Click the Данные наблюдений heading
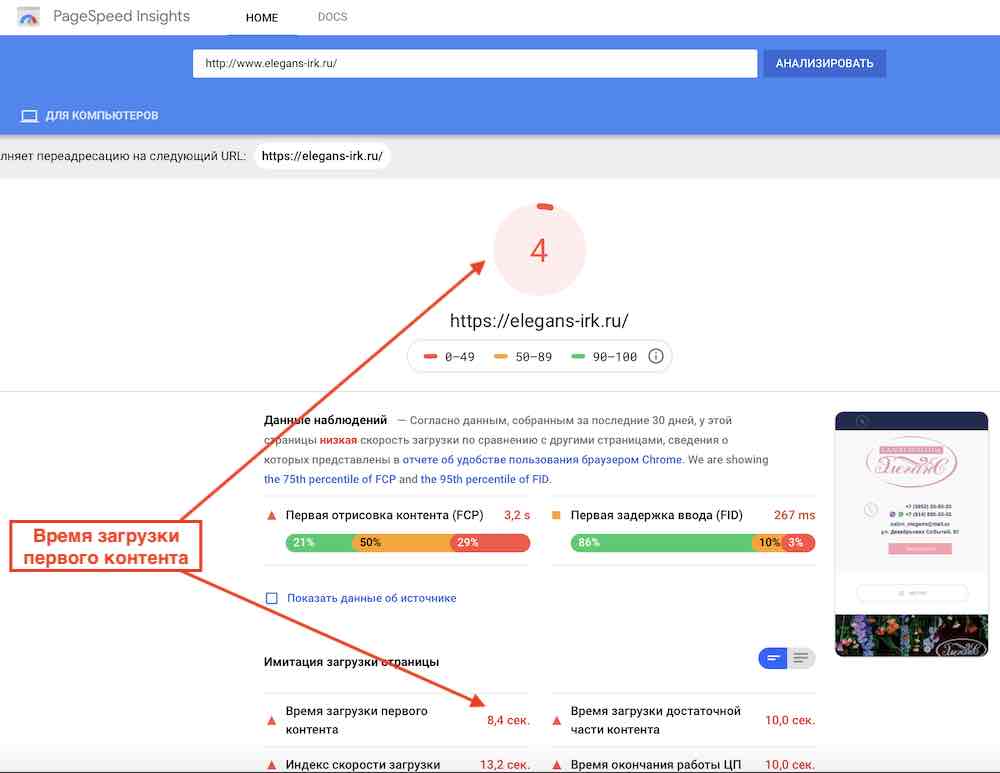The height and width of the screenshot is (773, 1000). (325, 420)
